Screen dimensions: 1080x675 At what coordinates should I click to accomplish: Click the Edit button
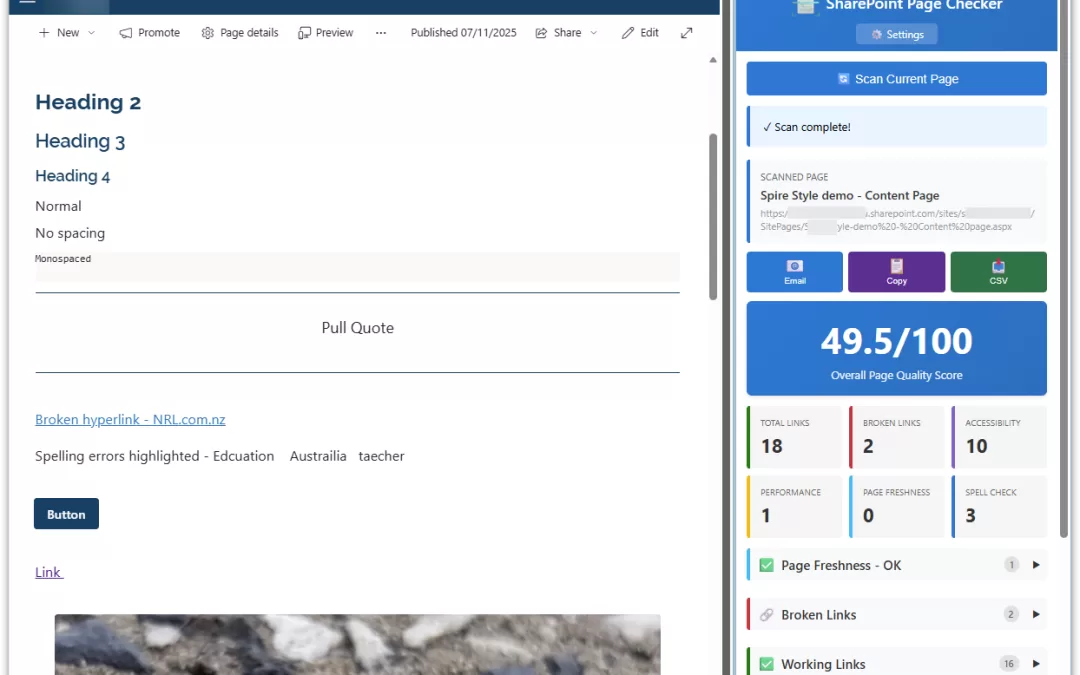(x=639, y=32)
